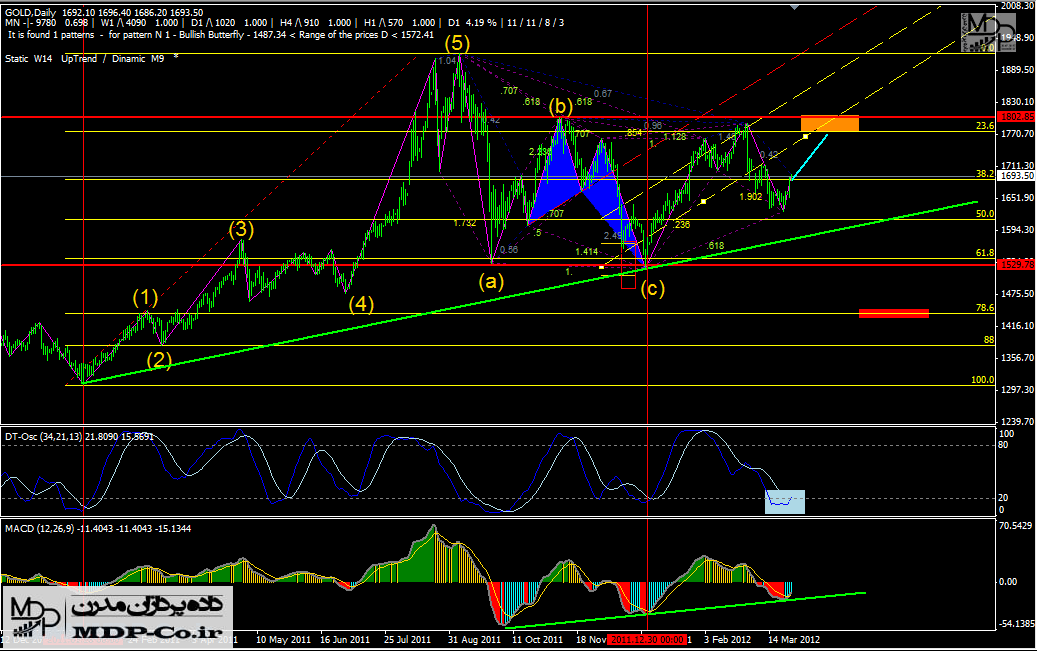Click the 0.67 ratio label
This screenshot has width=1037, height=651.
pyautogui.click(x=602, y=93)
